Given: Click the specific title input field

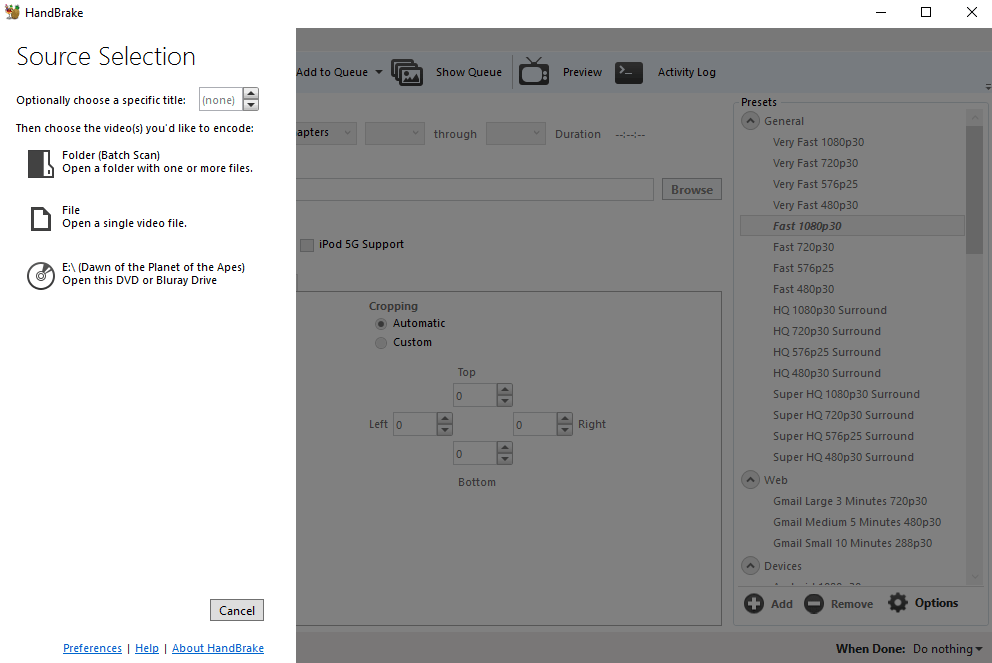Looking at the screenshot, I should point(221,99).
